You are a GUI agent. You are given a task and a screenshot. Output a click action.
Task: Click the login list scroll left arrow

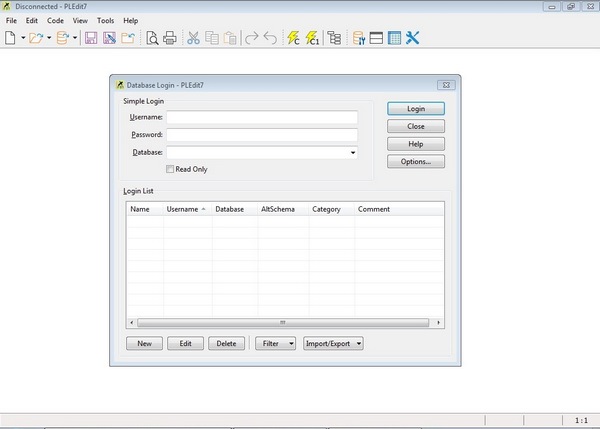point(132,323)
